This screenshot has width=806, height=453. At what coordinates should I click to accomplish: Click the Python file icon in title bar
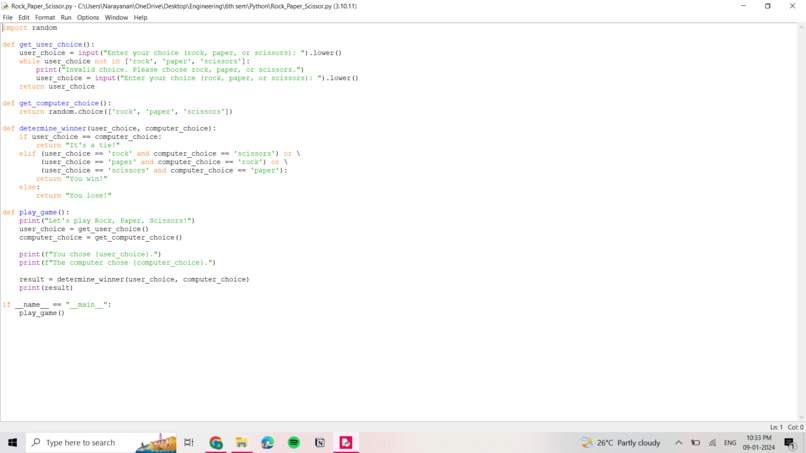point(5,6)
